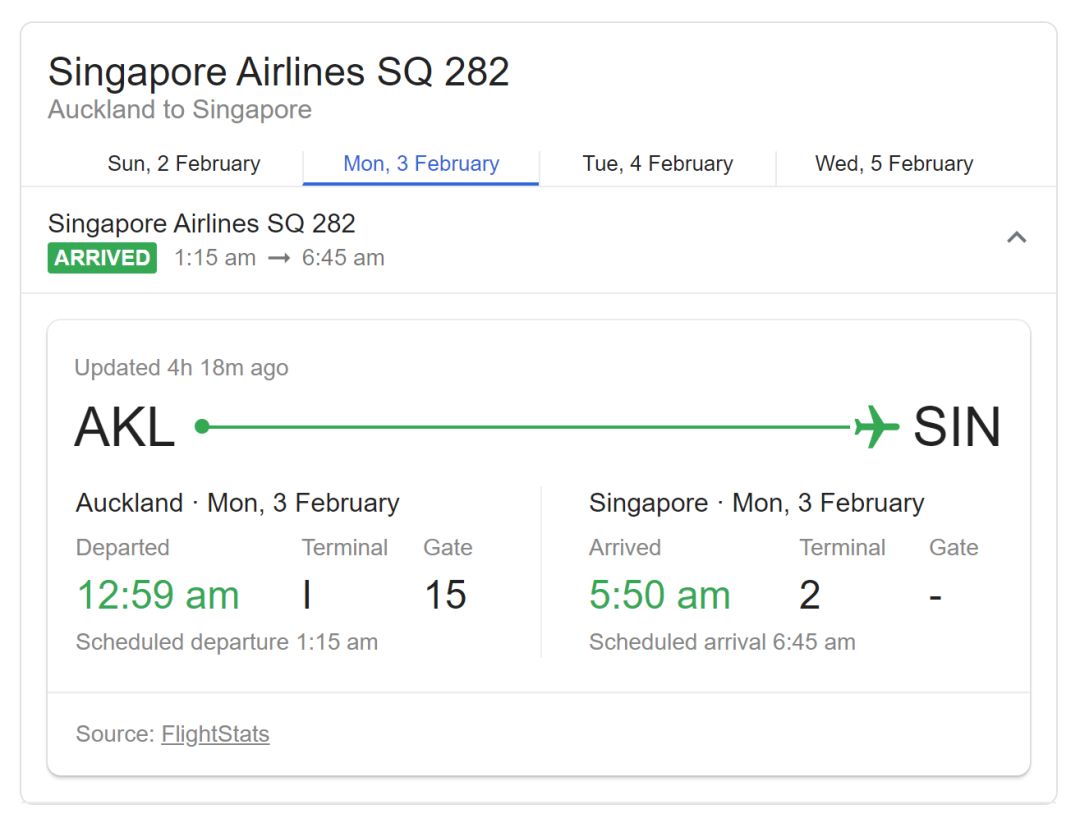Collapse the SQ 282 flight details chevron
Screen dimensions: 1080x814
click(x=1016, y=238)
